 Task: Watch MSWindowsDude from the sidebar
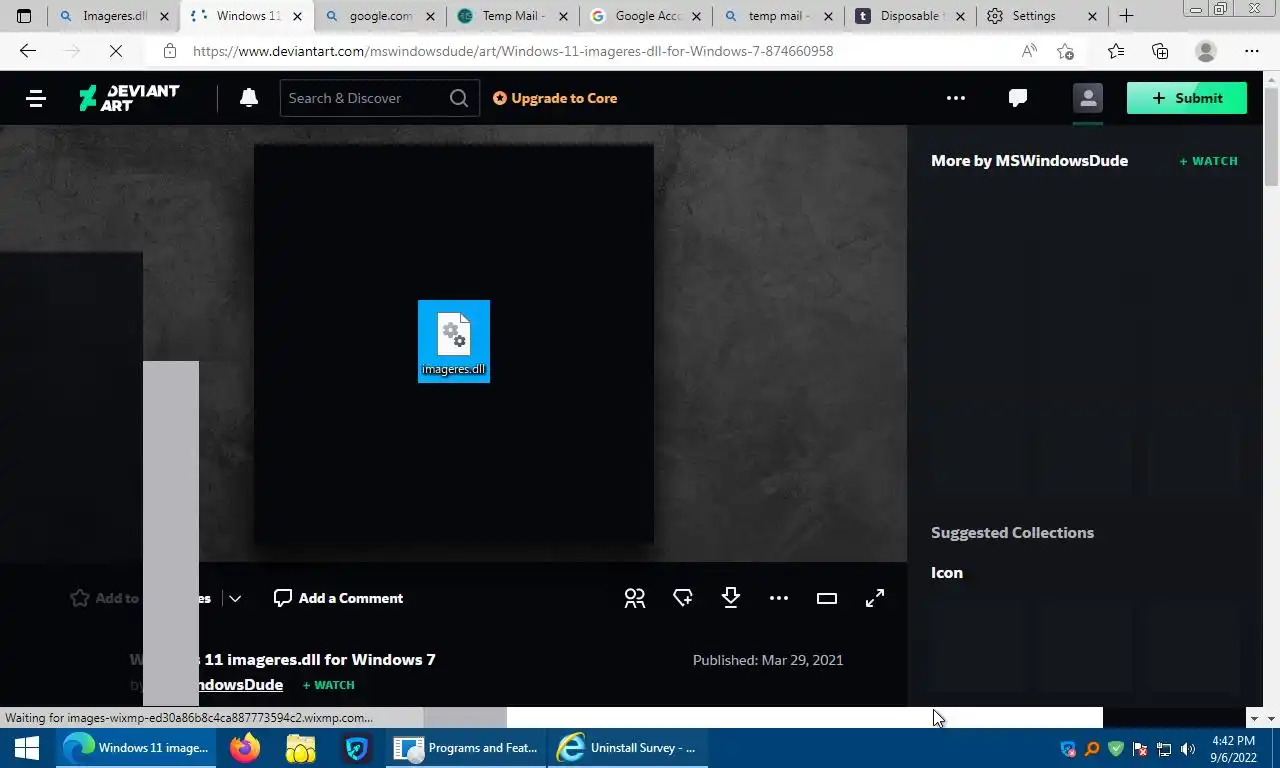coord(1209,161)
